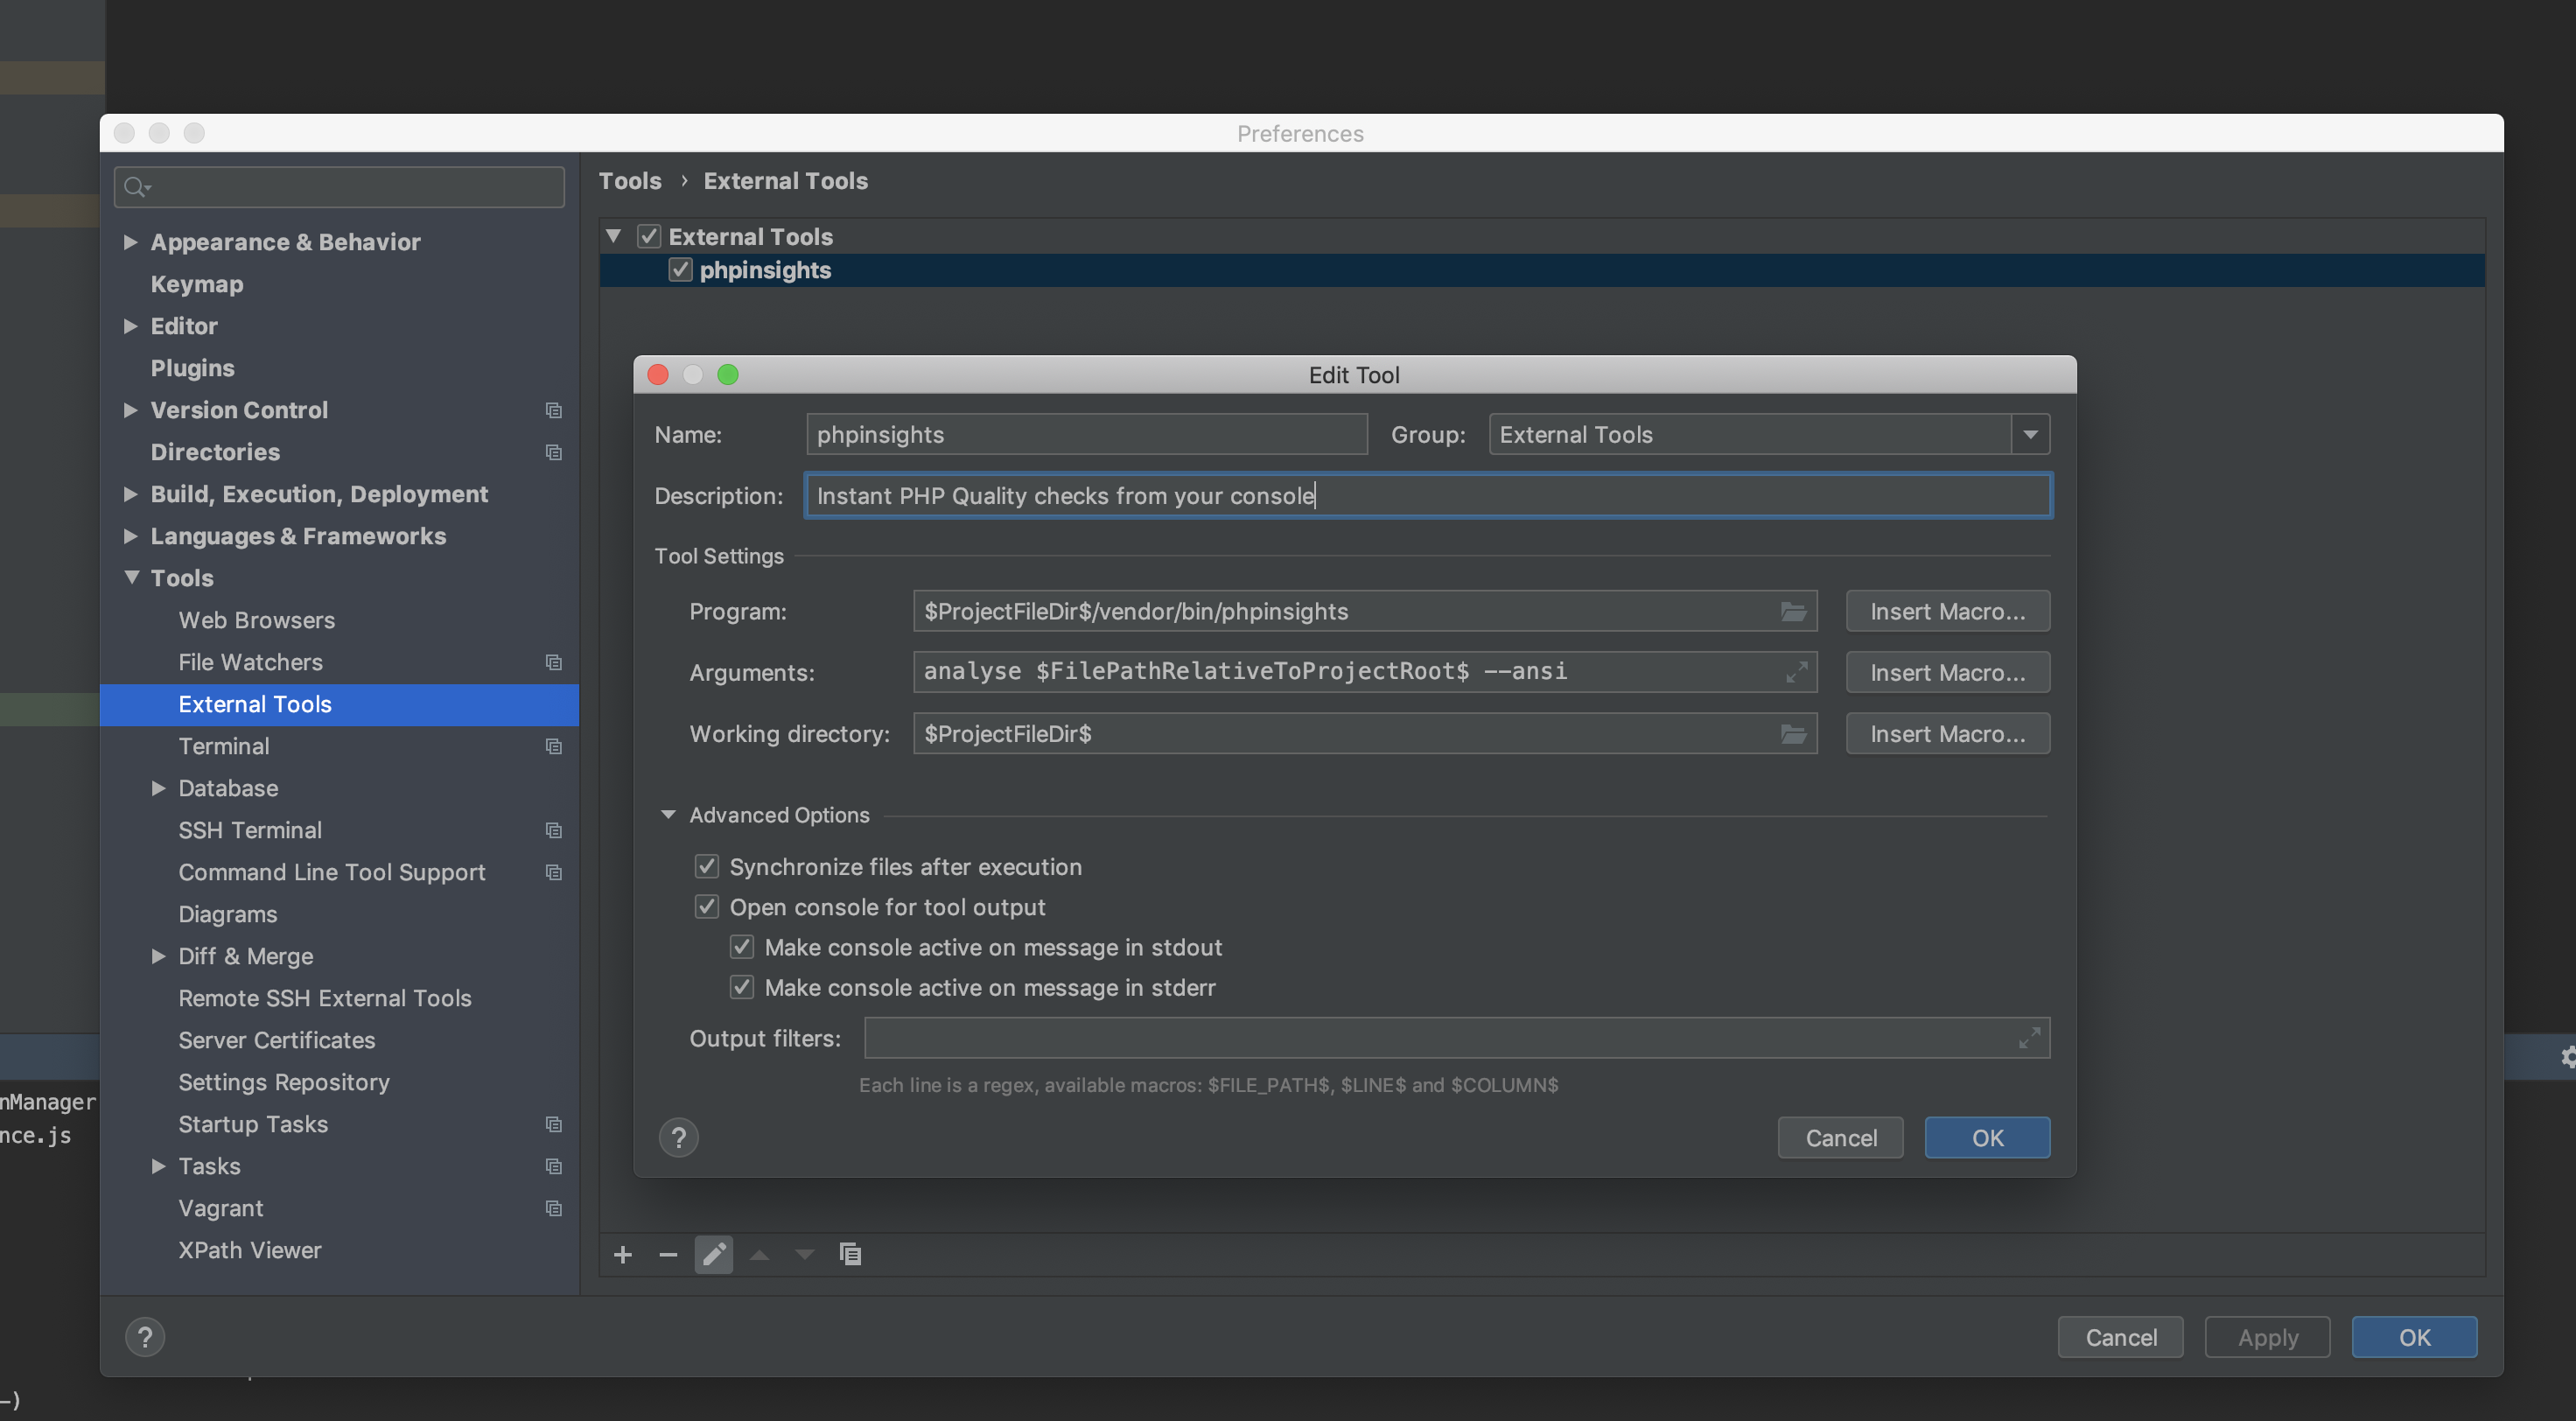Open the Group dropdown
2576x1421 pixels.
[x=2030, y=434]
